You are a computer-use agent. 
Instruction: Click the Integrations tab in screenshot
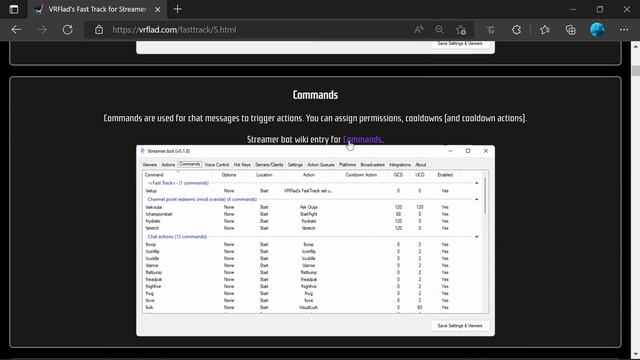coord(400,164)
